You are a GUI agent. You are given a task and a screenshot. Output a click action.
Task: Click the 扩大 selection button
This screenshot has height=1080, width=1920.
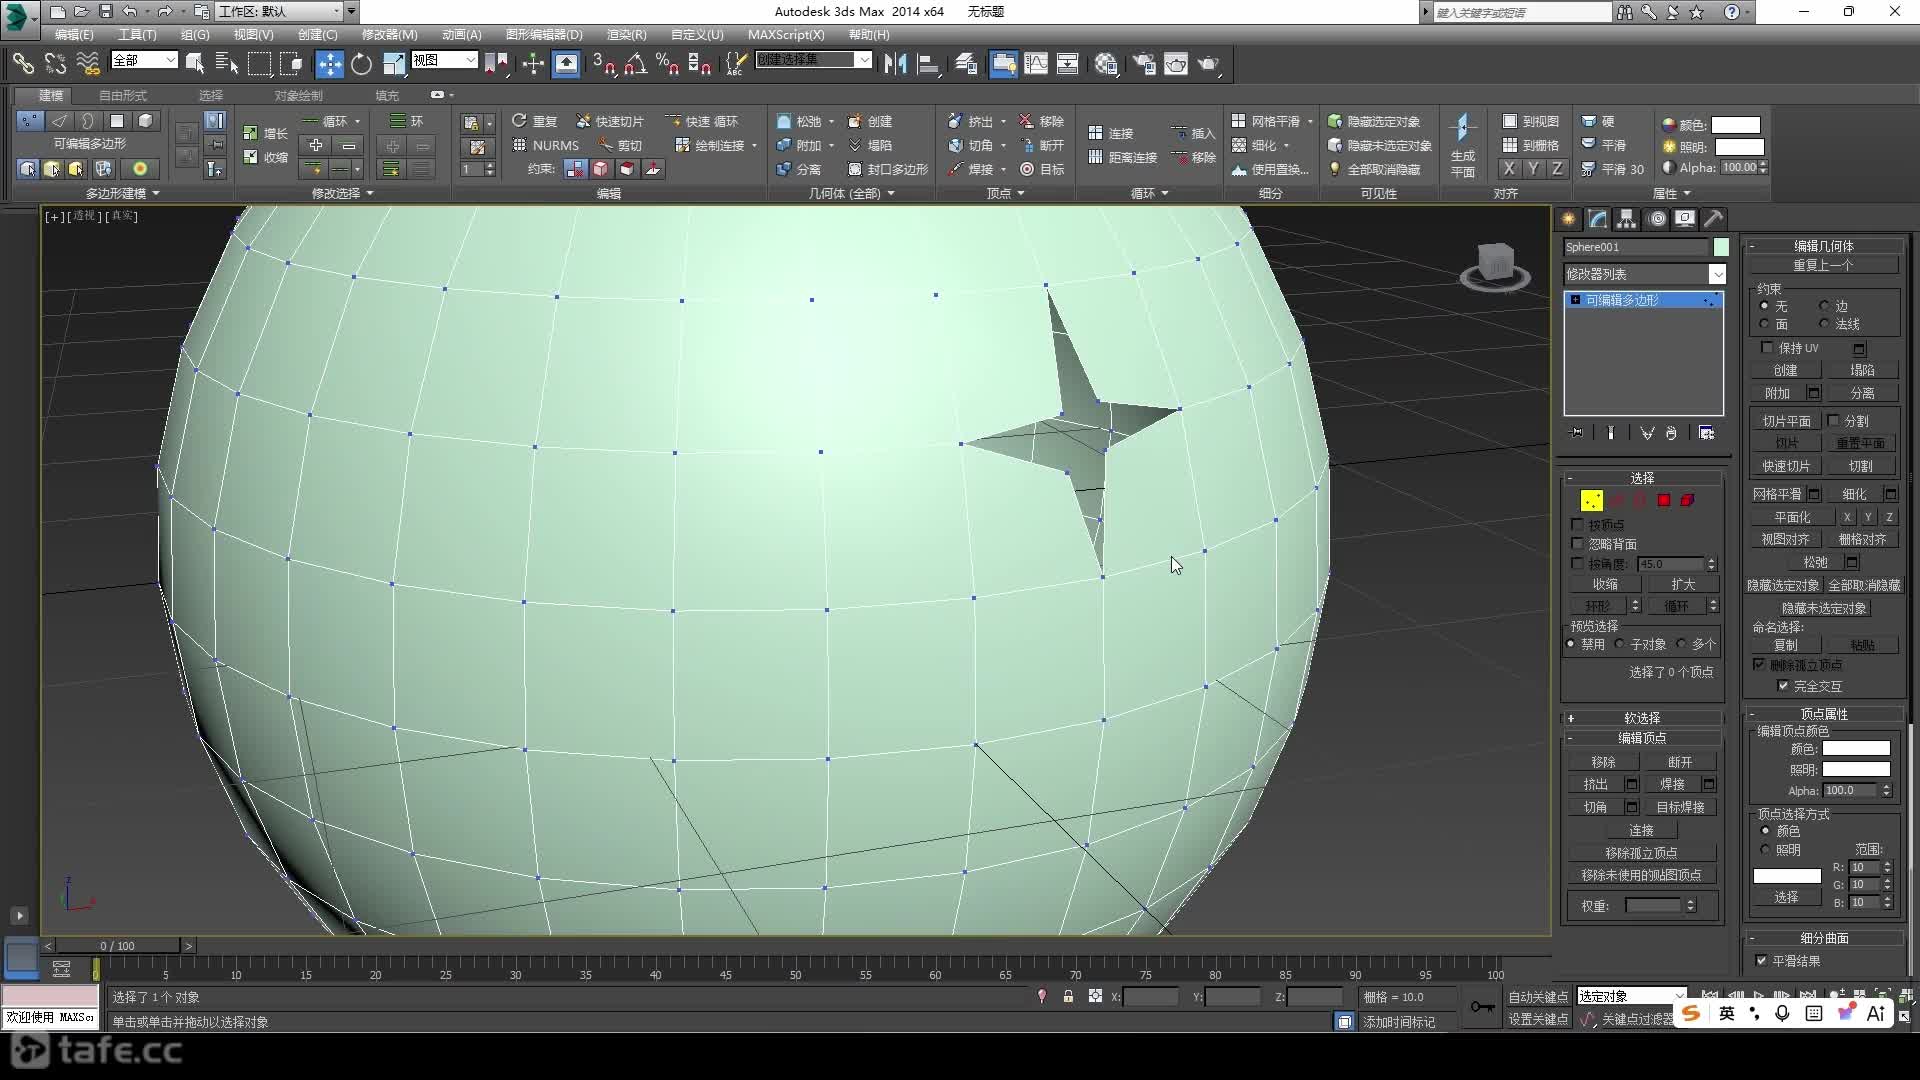pos(1683,584)
